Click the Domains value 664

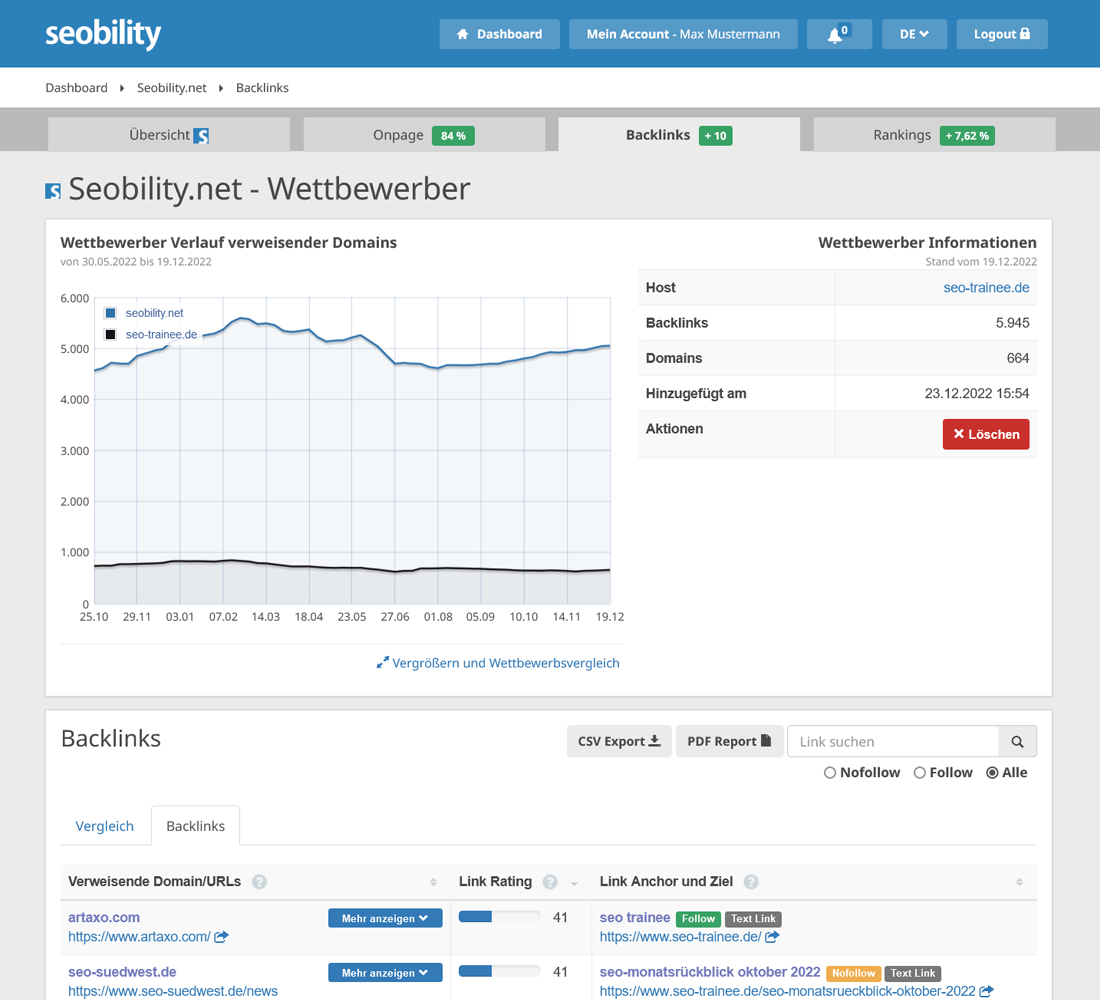[1018, 358]
